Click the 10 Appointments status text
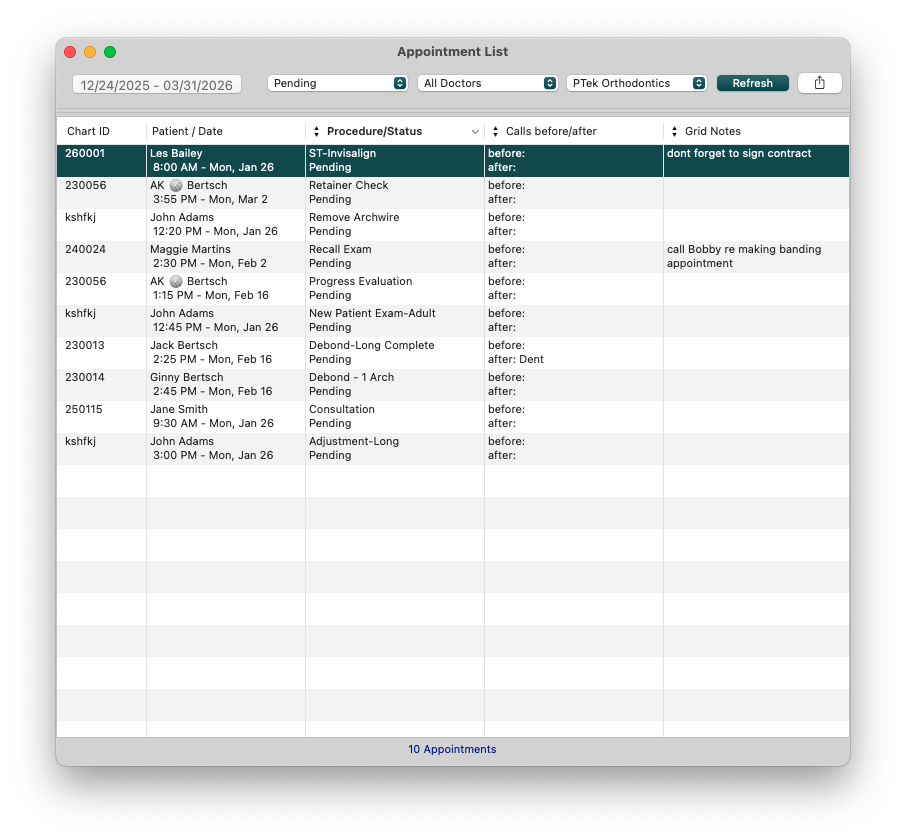 pos(452,749)
